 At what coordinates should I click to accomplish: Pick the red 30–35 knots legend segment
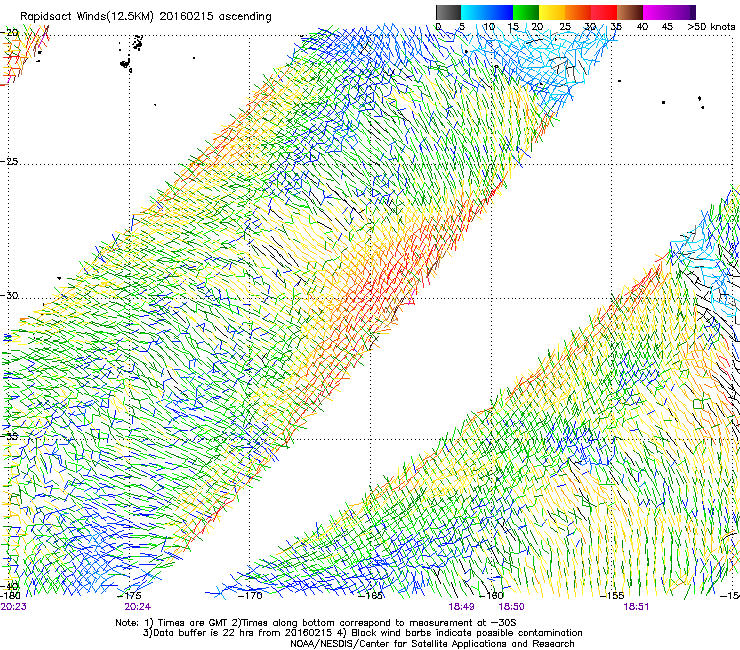click(604, 12)
